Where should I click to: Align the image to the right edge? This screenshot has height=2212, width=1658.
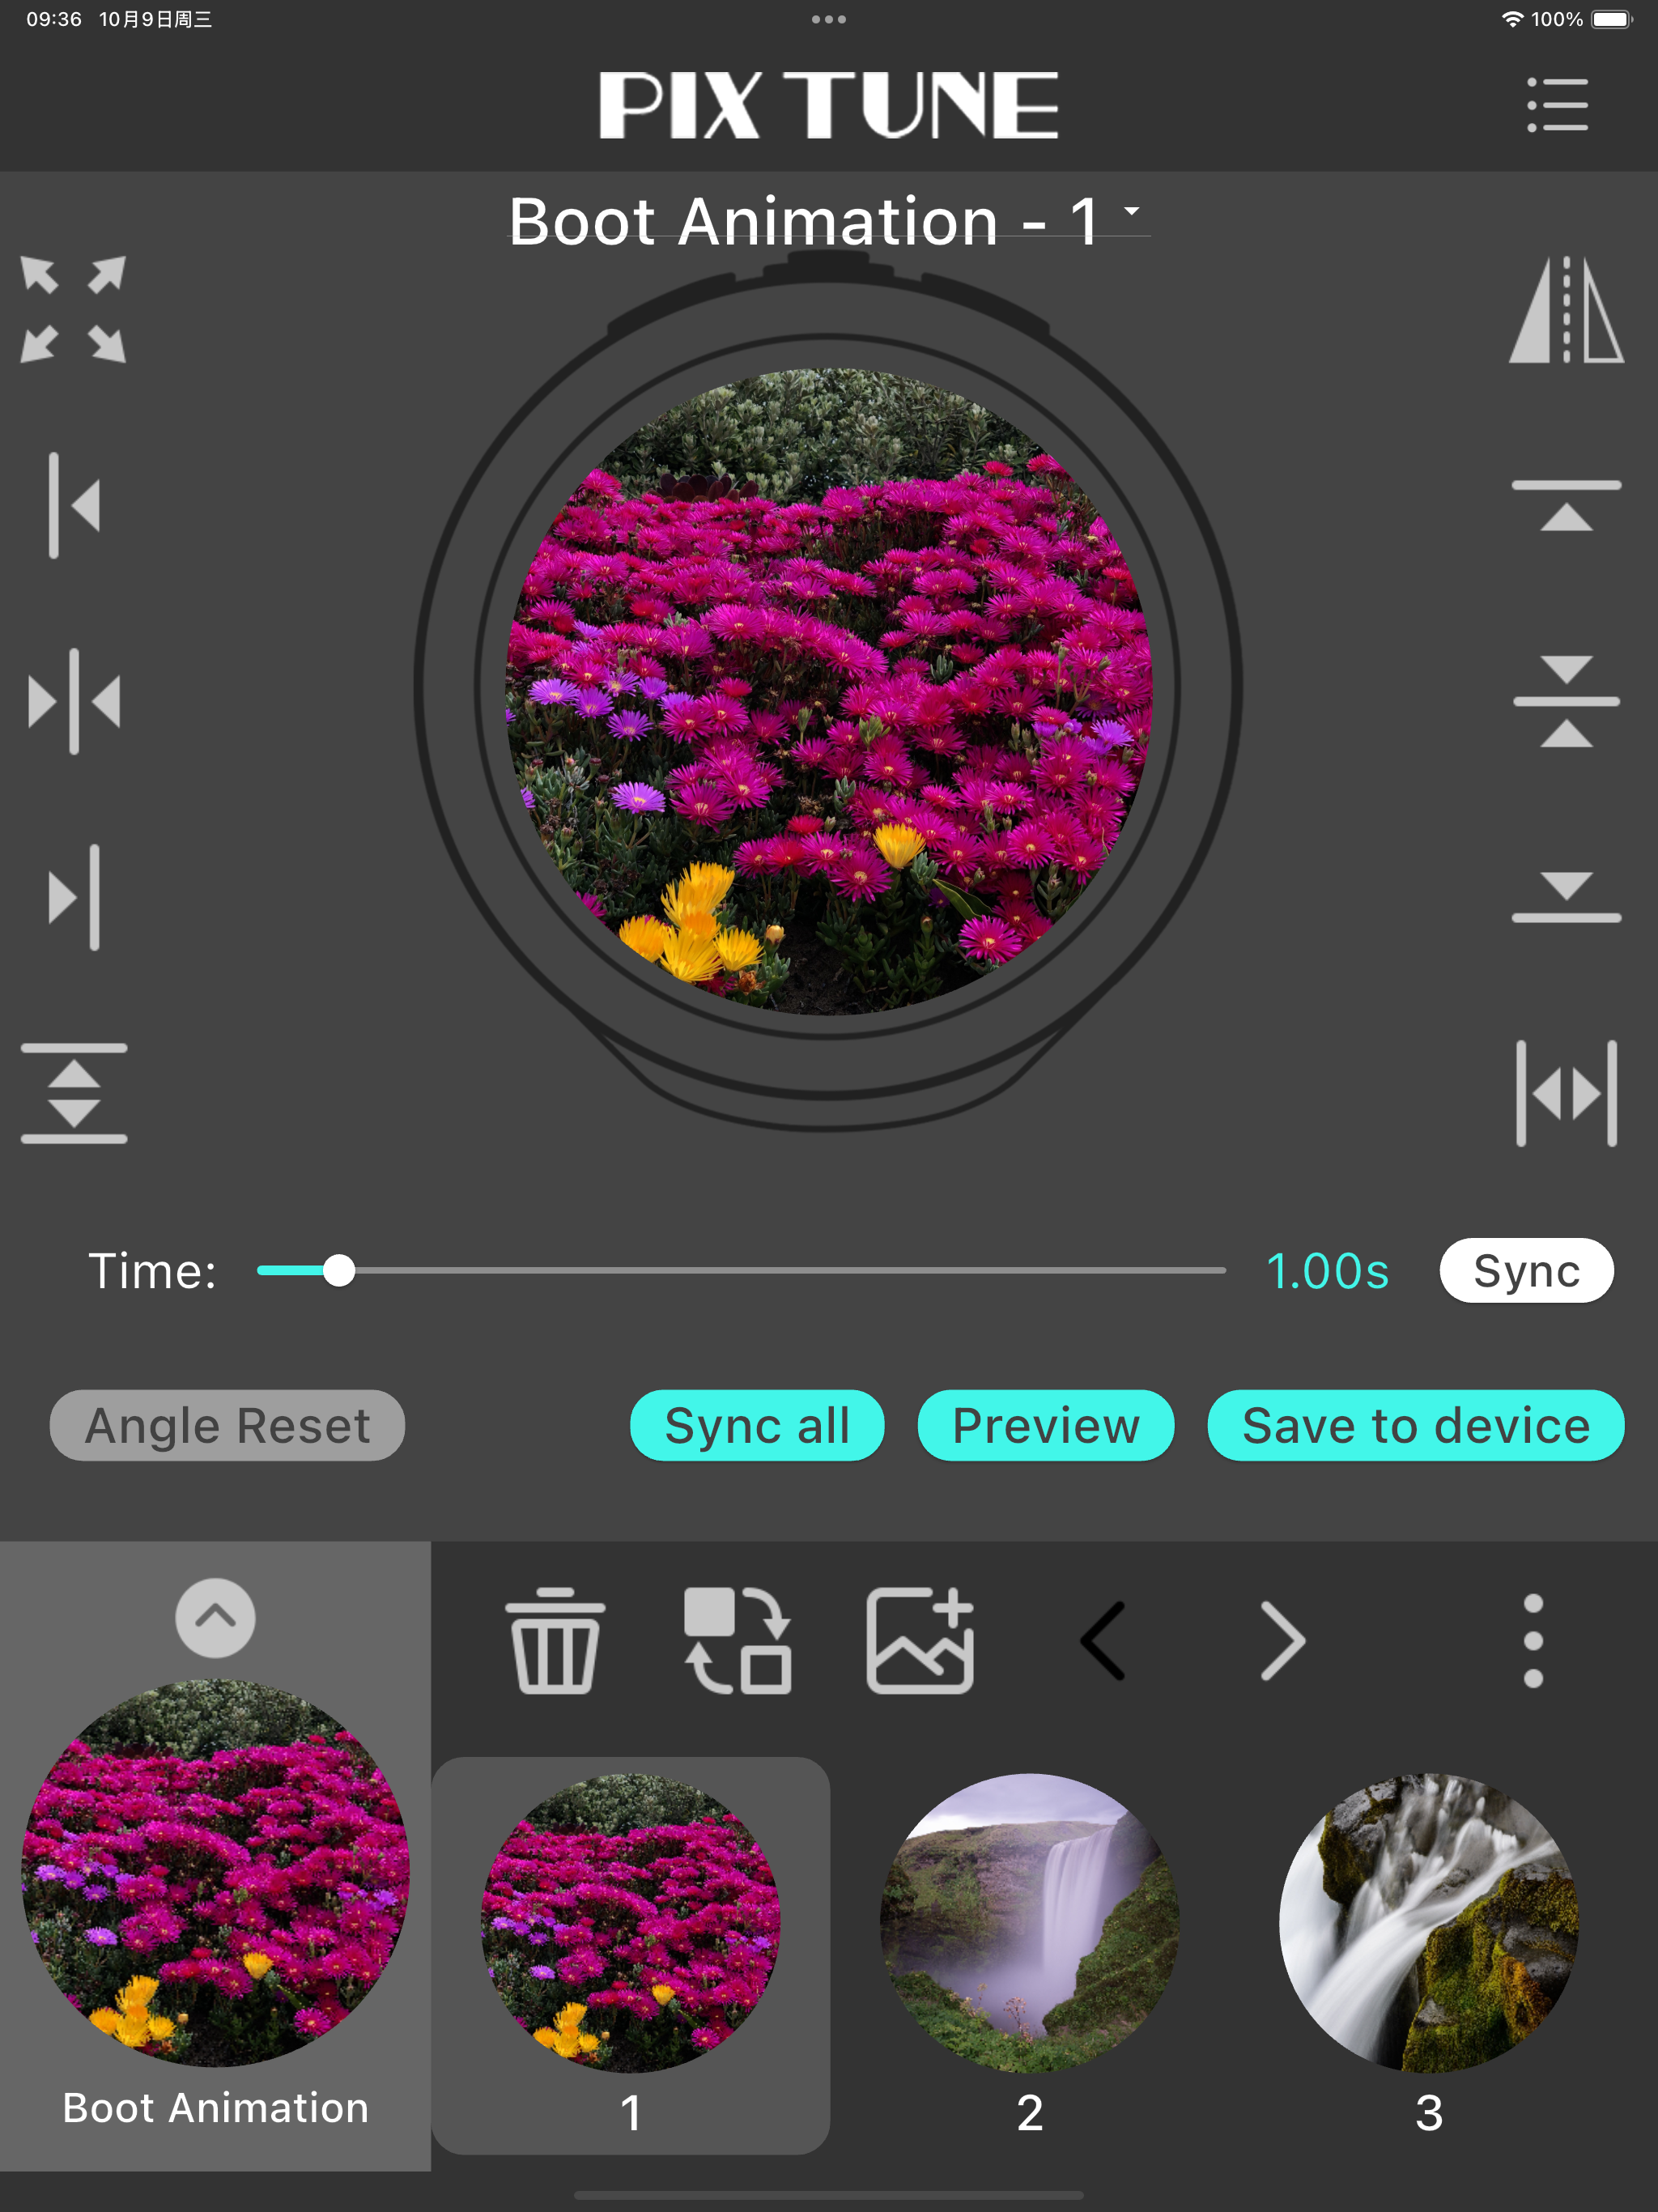(73, 897)
